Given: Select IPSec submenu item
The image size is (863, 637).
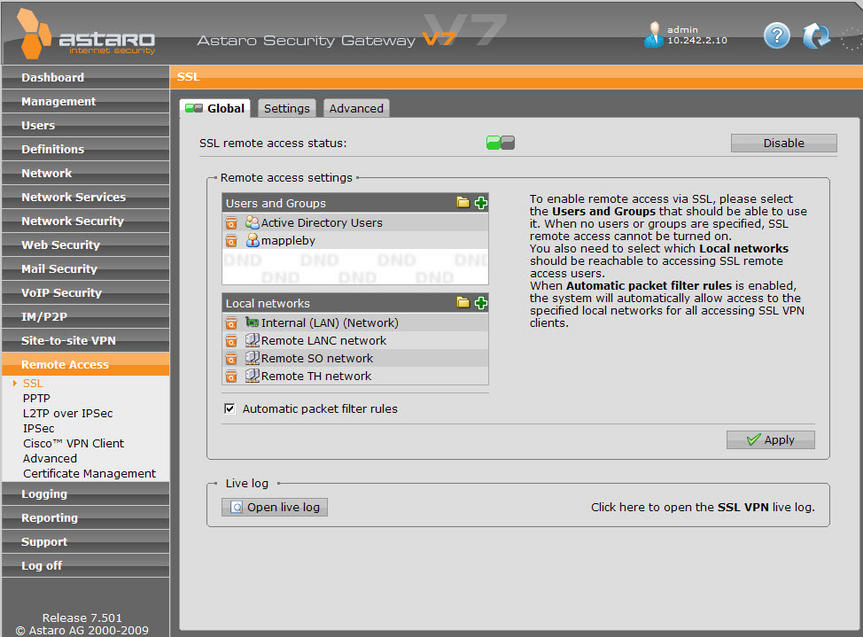Looking at the screenshot, I should [x=39, y=428].
